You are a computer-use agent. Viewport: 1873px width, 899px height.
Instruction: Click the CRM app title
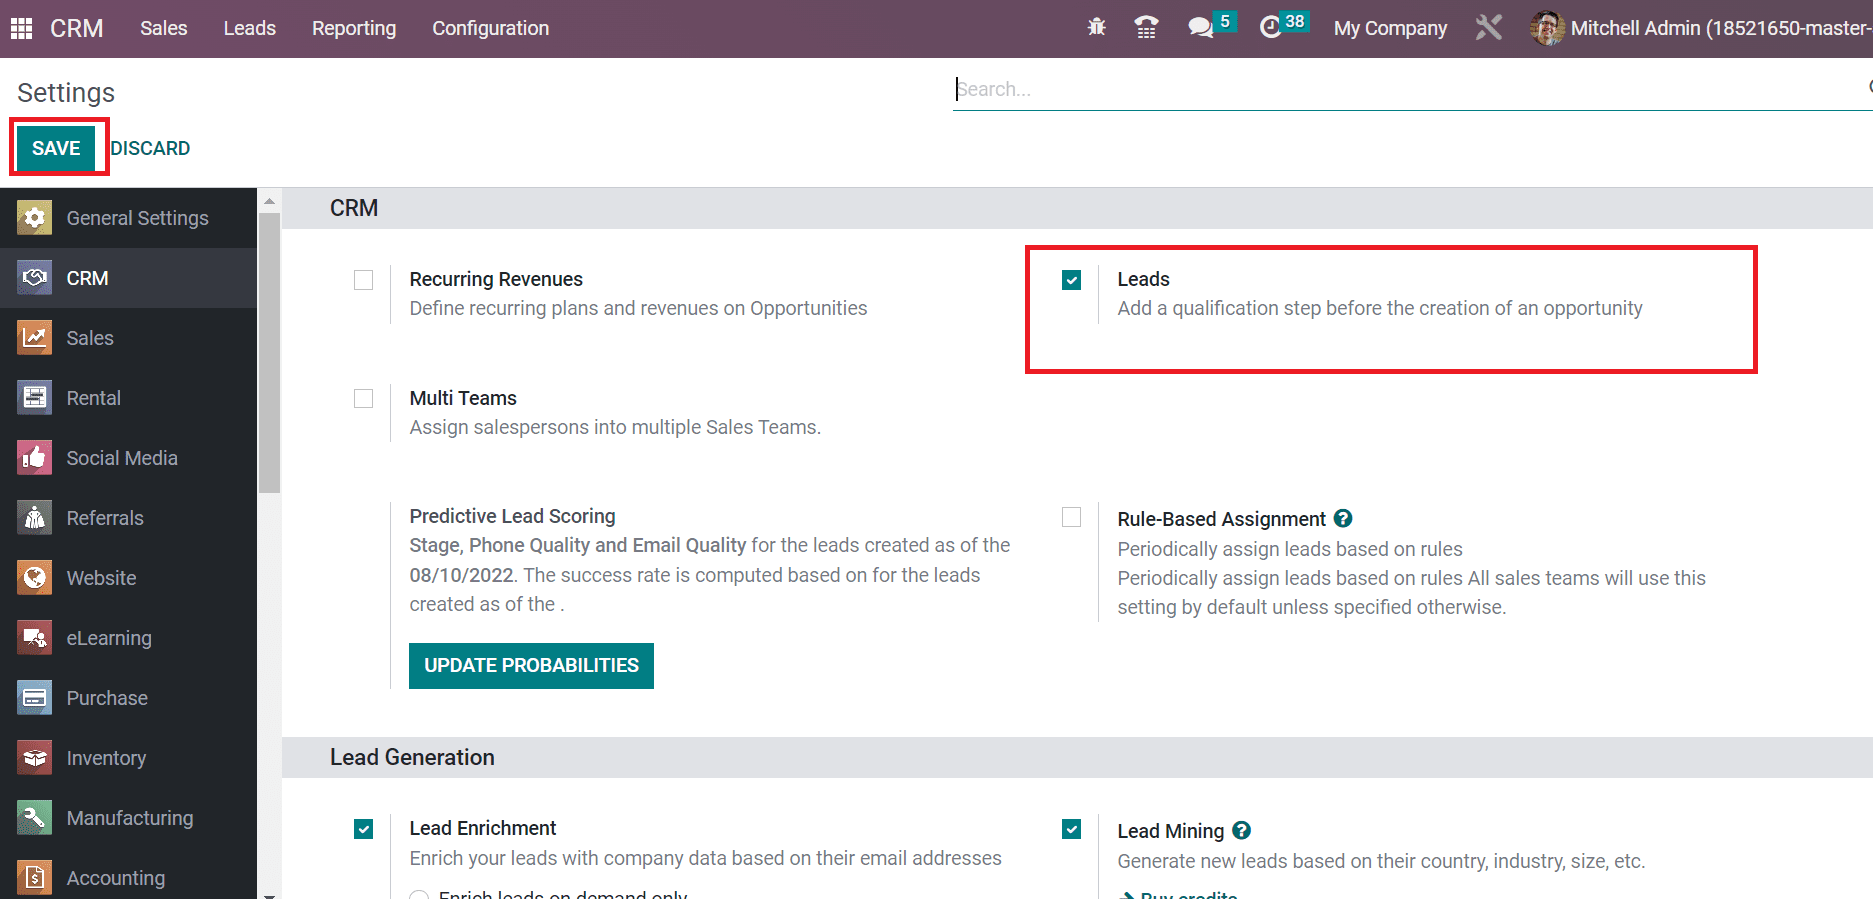coord(77,28)
